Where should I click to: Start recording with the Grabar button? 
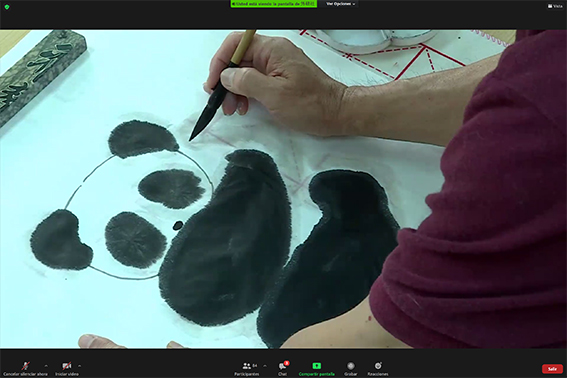point(350,369)
